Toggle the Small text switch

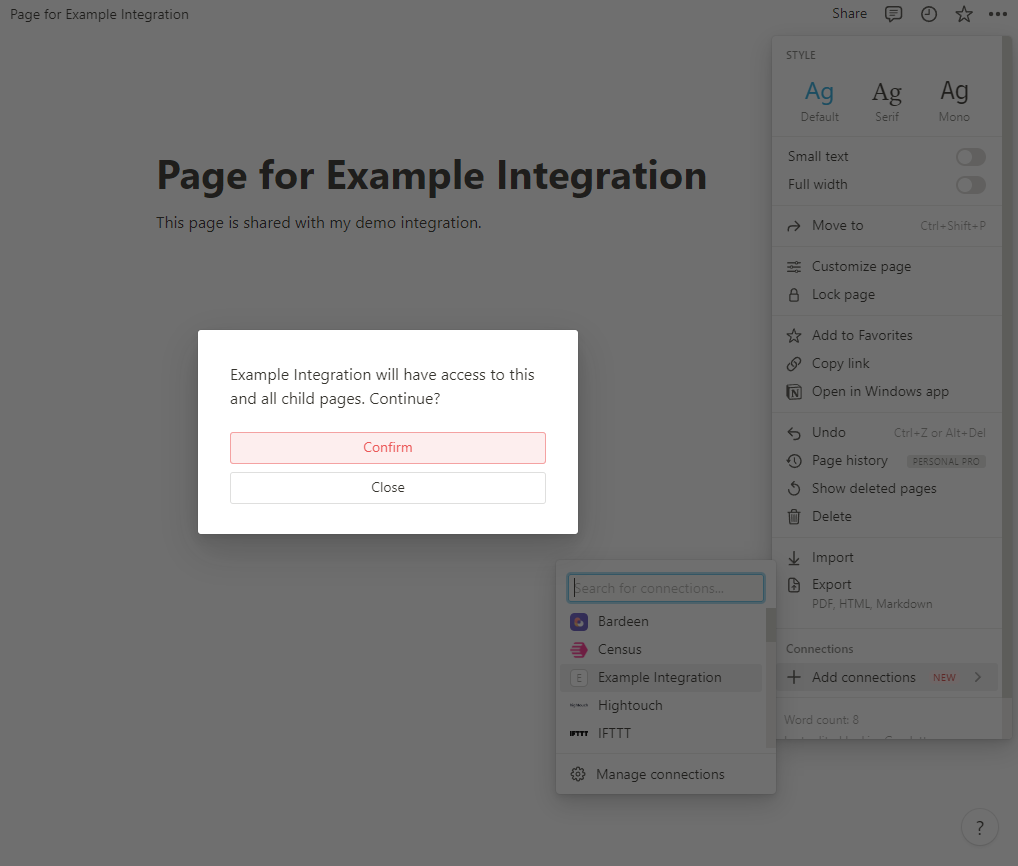pyautogui.click(x=971, y=156)
